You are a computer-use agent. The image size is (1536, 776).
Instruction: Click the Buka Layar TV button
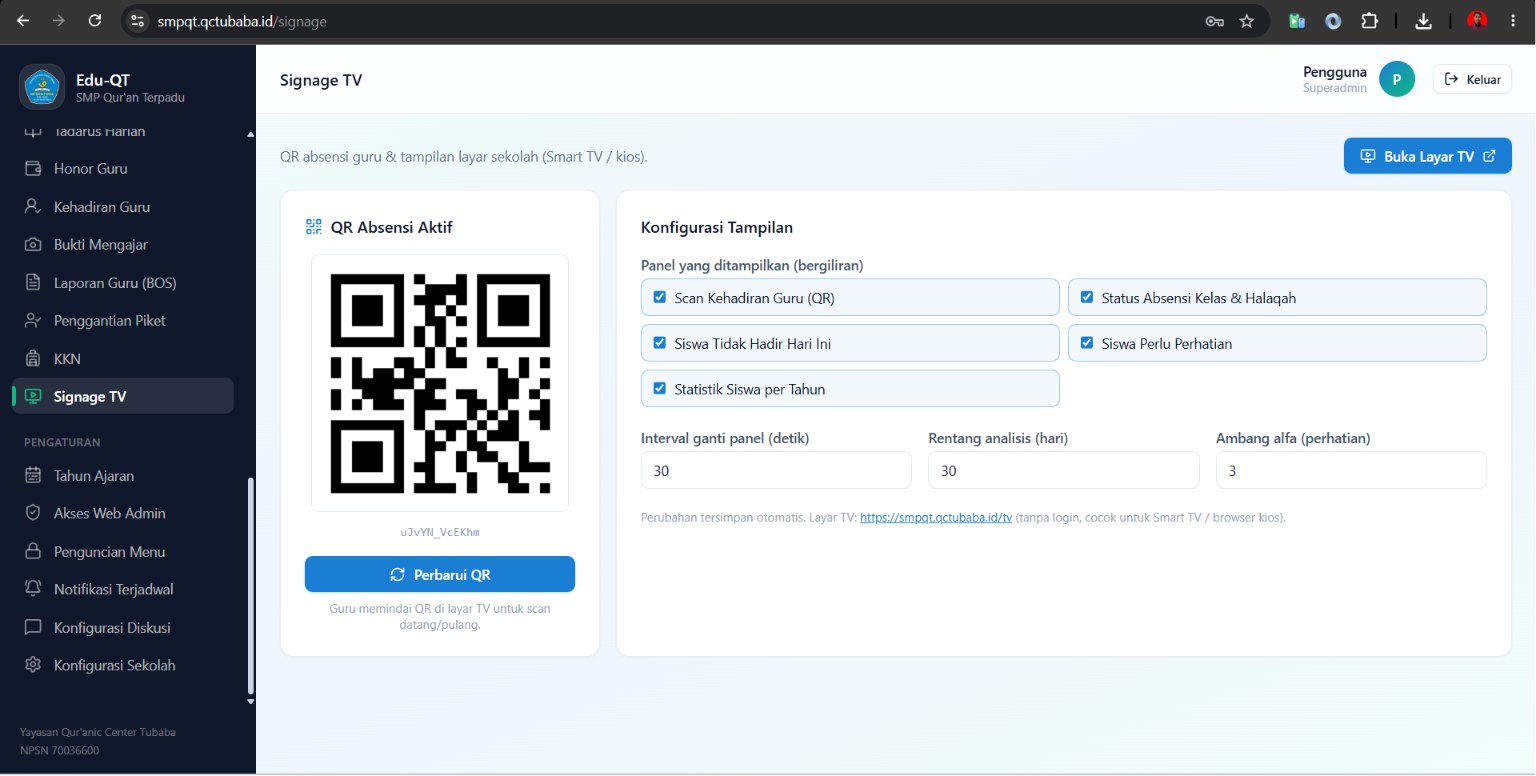pos(1427,156)
